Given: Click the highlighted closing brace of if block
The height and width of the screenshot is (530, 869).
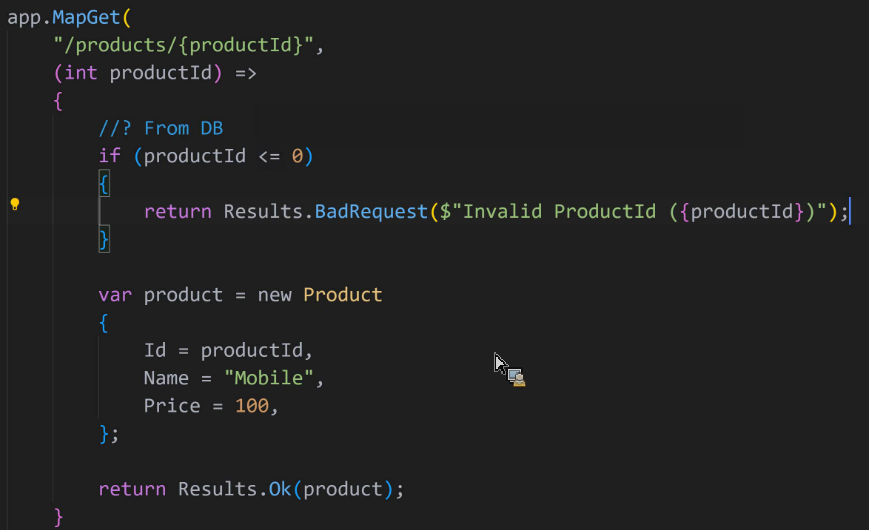Looking at the screenshot, I should tap(104, 239).
